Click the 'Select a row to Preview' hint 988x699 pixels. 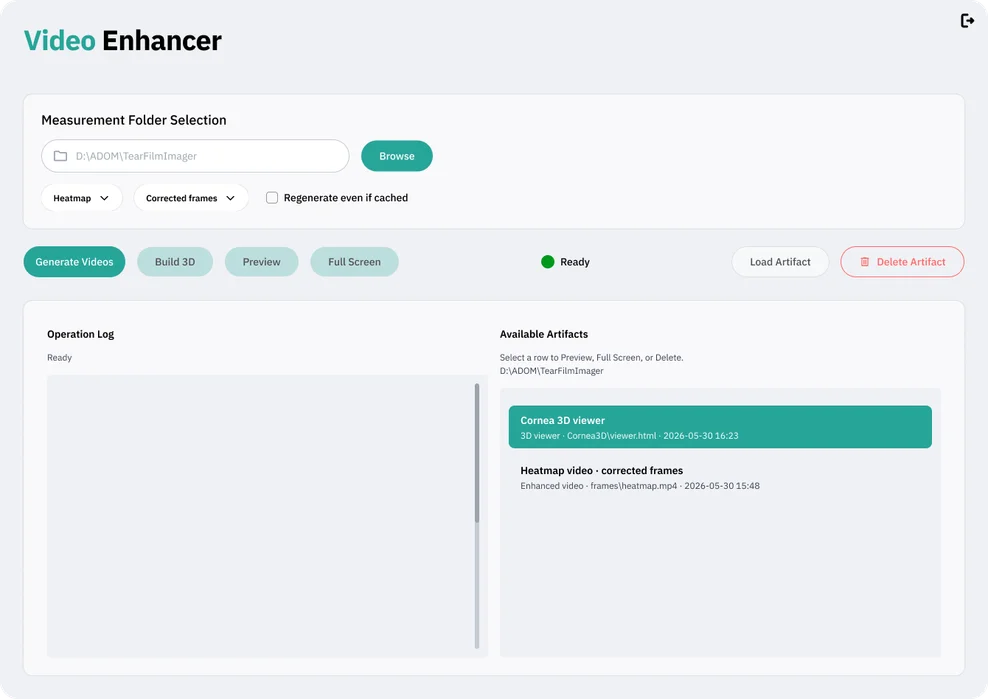pos(592,357)
